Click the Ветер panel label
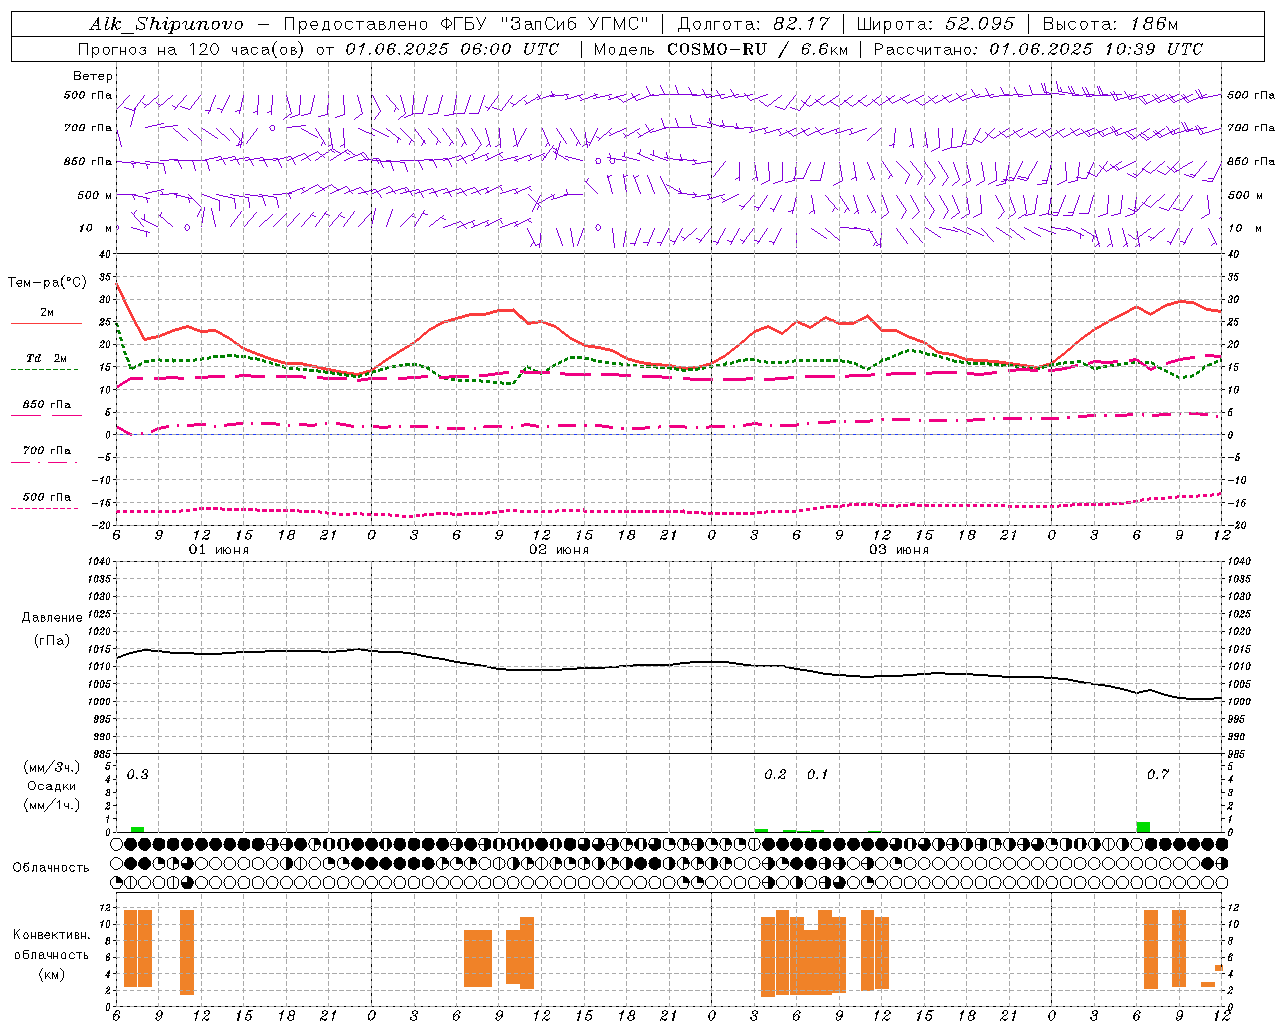Screen dimensions: 1280x1024 [x=93, y=76]
